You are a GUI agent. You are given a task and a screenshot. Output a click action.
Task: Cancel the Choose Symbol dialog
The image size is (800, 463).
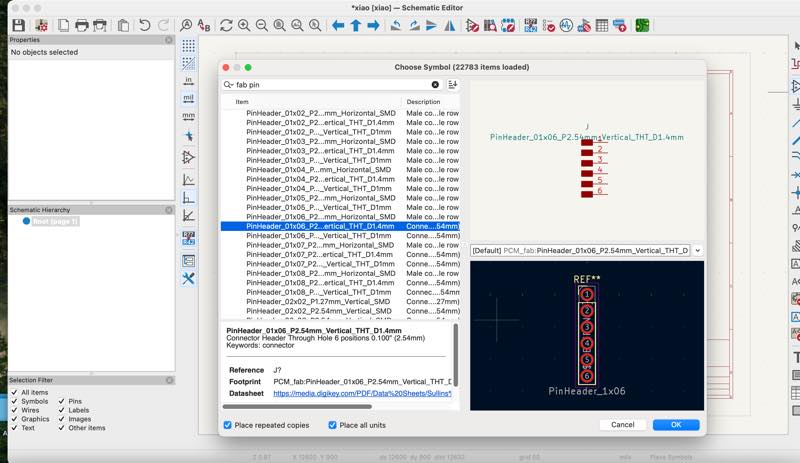coord(622,425)
